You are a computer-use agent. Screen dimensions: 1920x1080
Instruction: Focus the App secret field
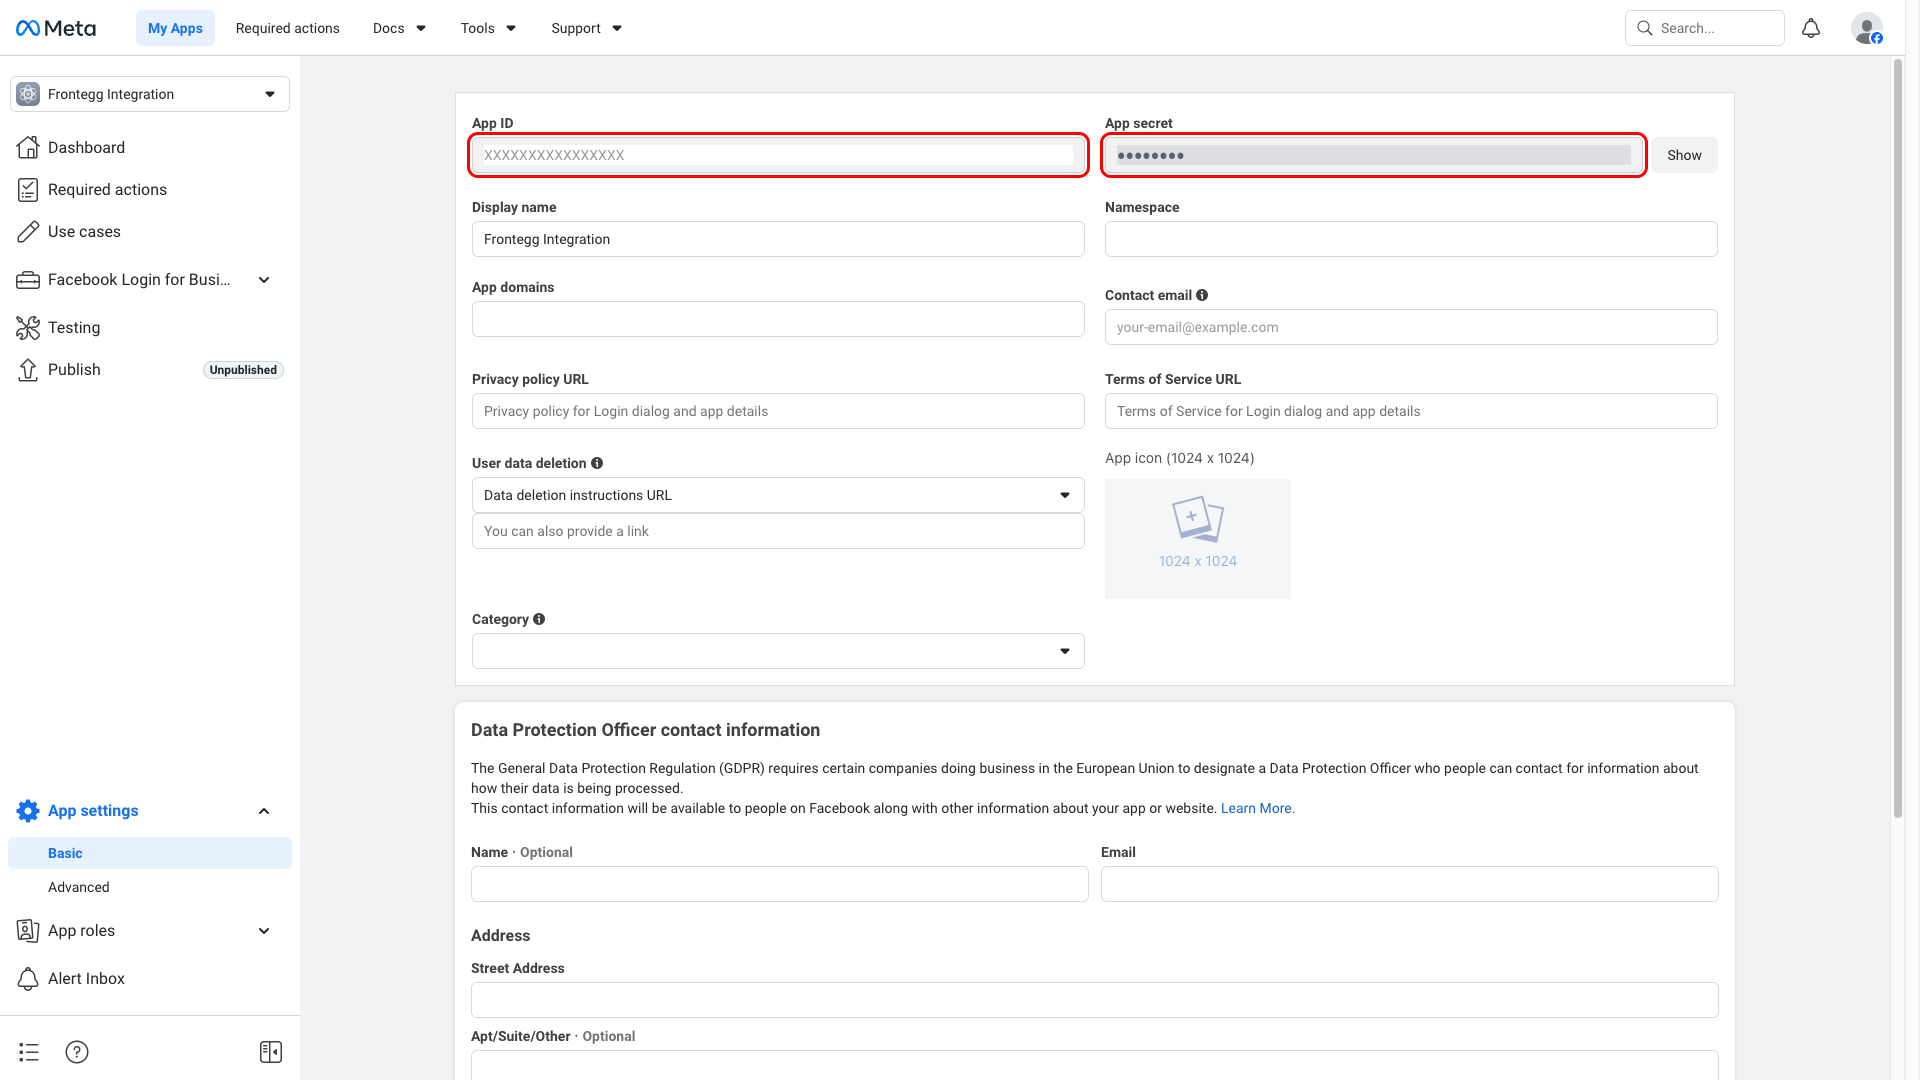tap(1374, 155)
